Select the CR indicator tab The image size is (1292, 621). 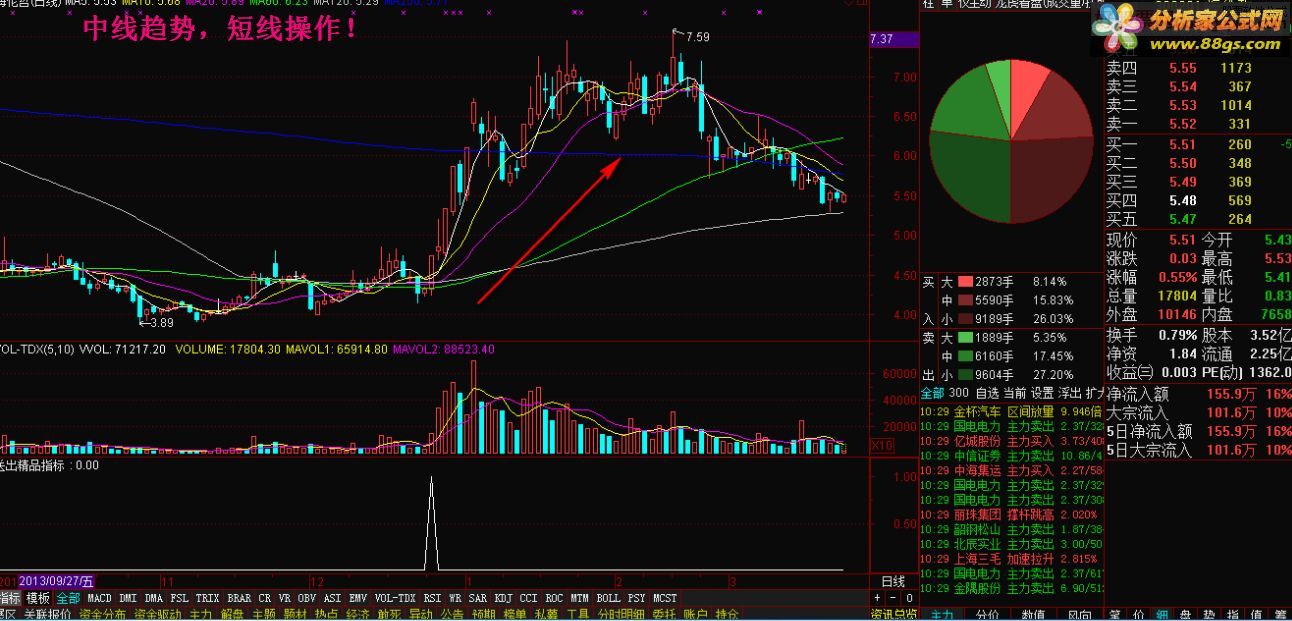coord(265,598)
